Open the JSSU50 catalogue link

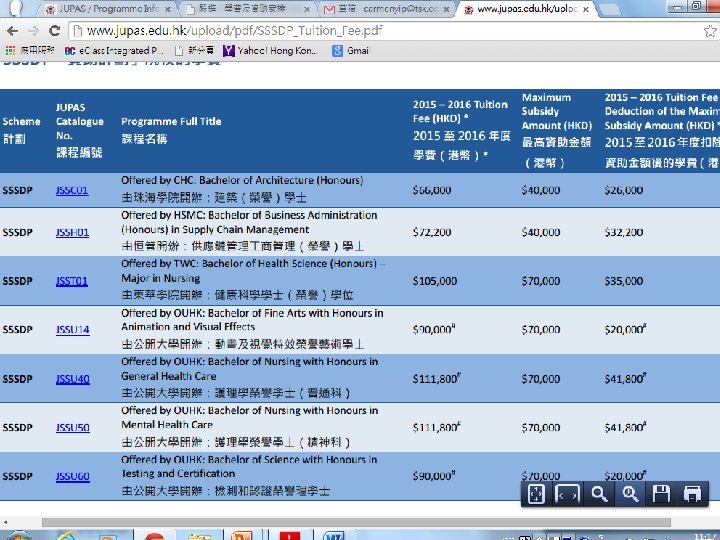(x=73, y=428)
